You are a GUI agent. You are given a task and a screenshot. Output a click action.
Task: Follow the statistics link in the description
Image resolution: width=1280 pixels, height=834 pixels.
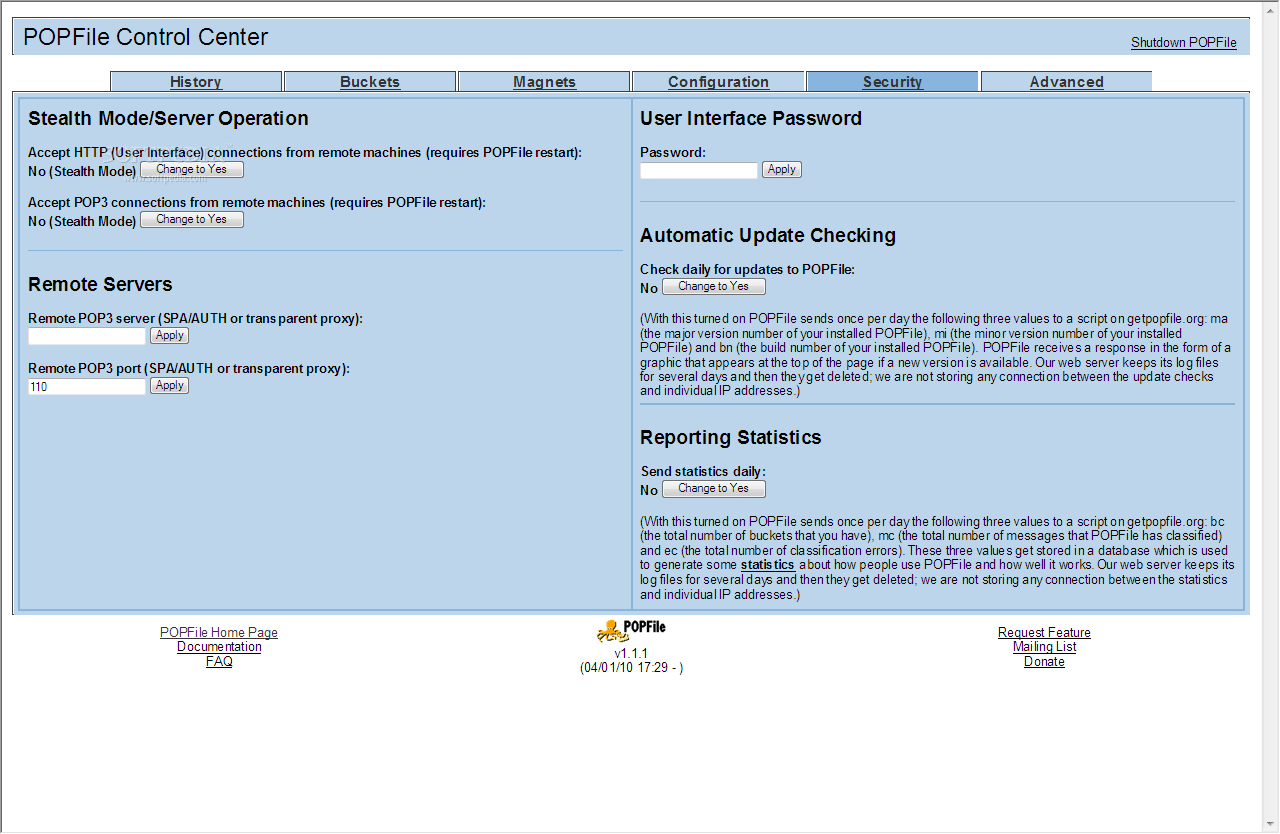[x=768, y=565]
